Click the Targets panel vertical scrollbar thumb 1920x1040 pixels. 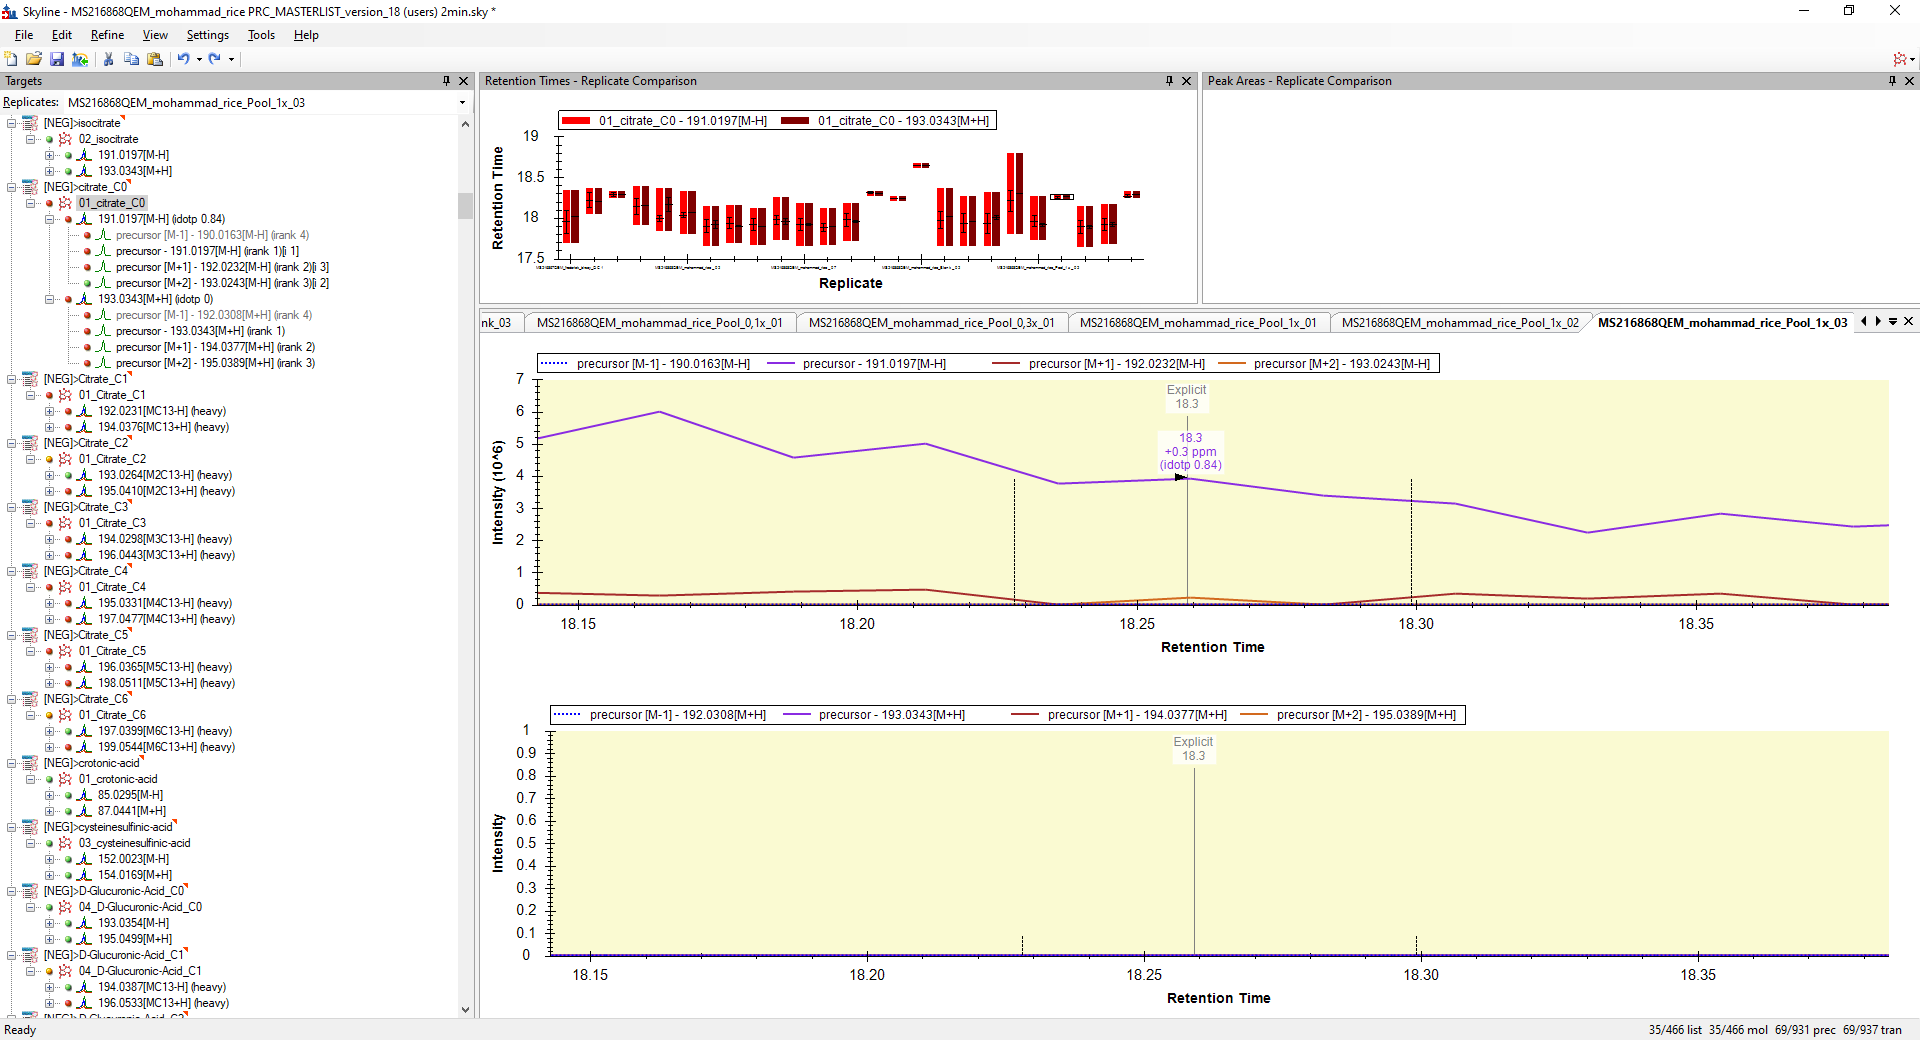(x=465, y=205)
